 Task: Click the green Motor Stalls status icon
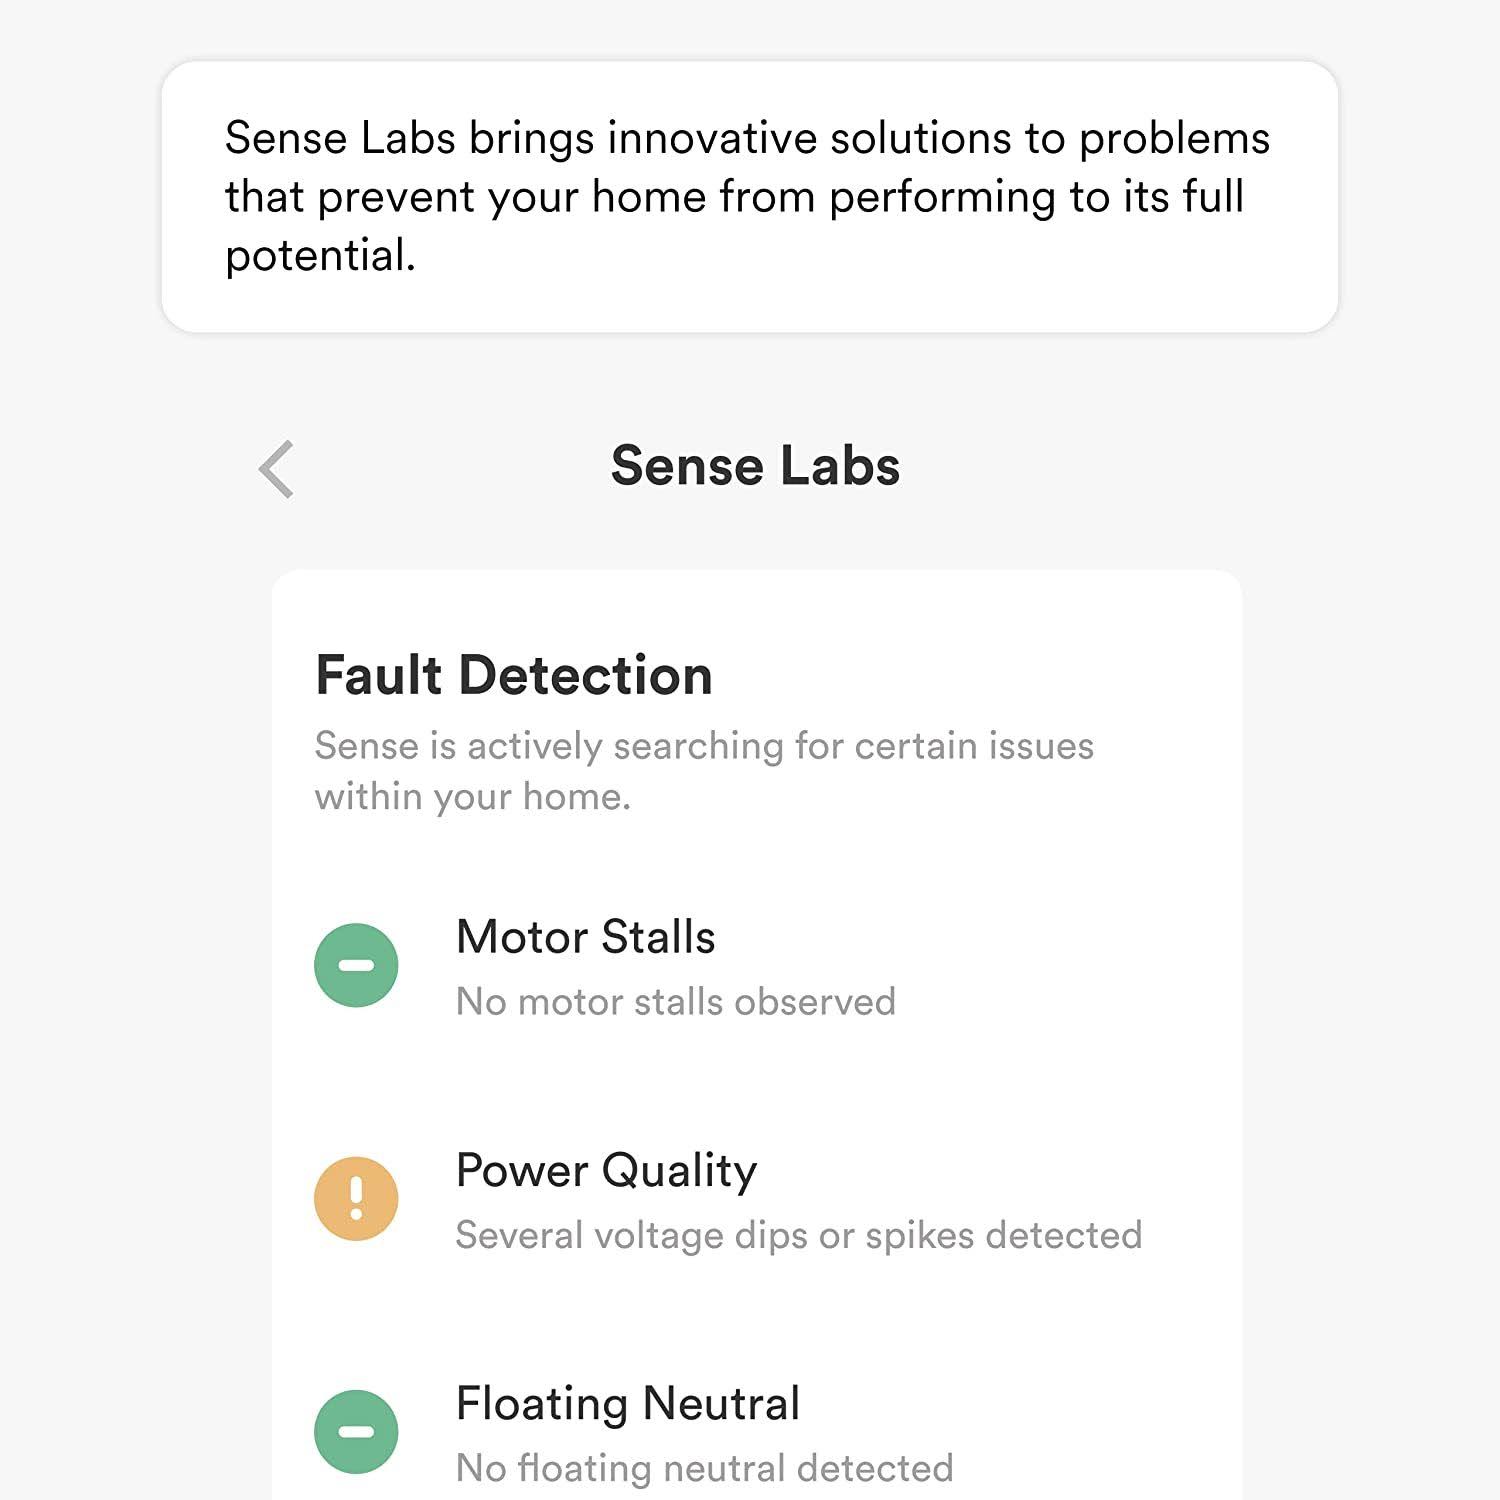coord(356,965)
